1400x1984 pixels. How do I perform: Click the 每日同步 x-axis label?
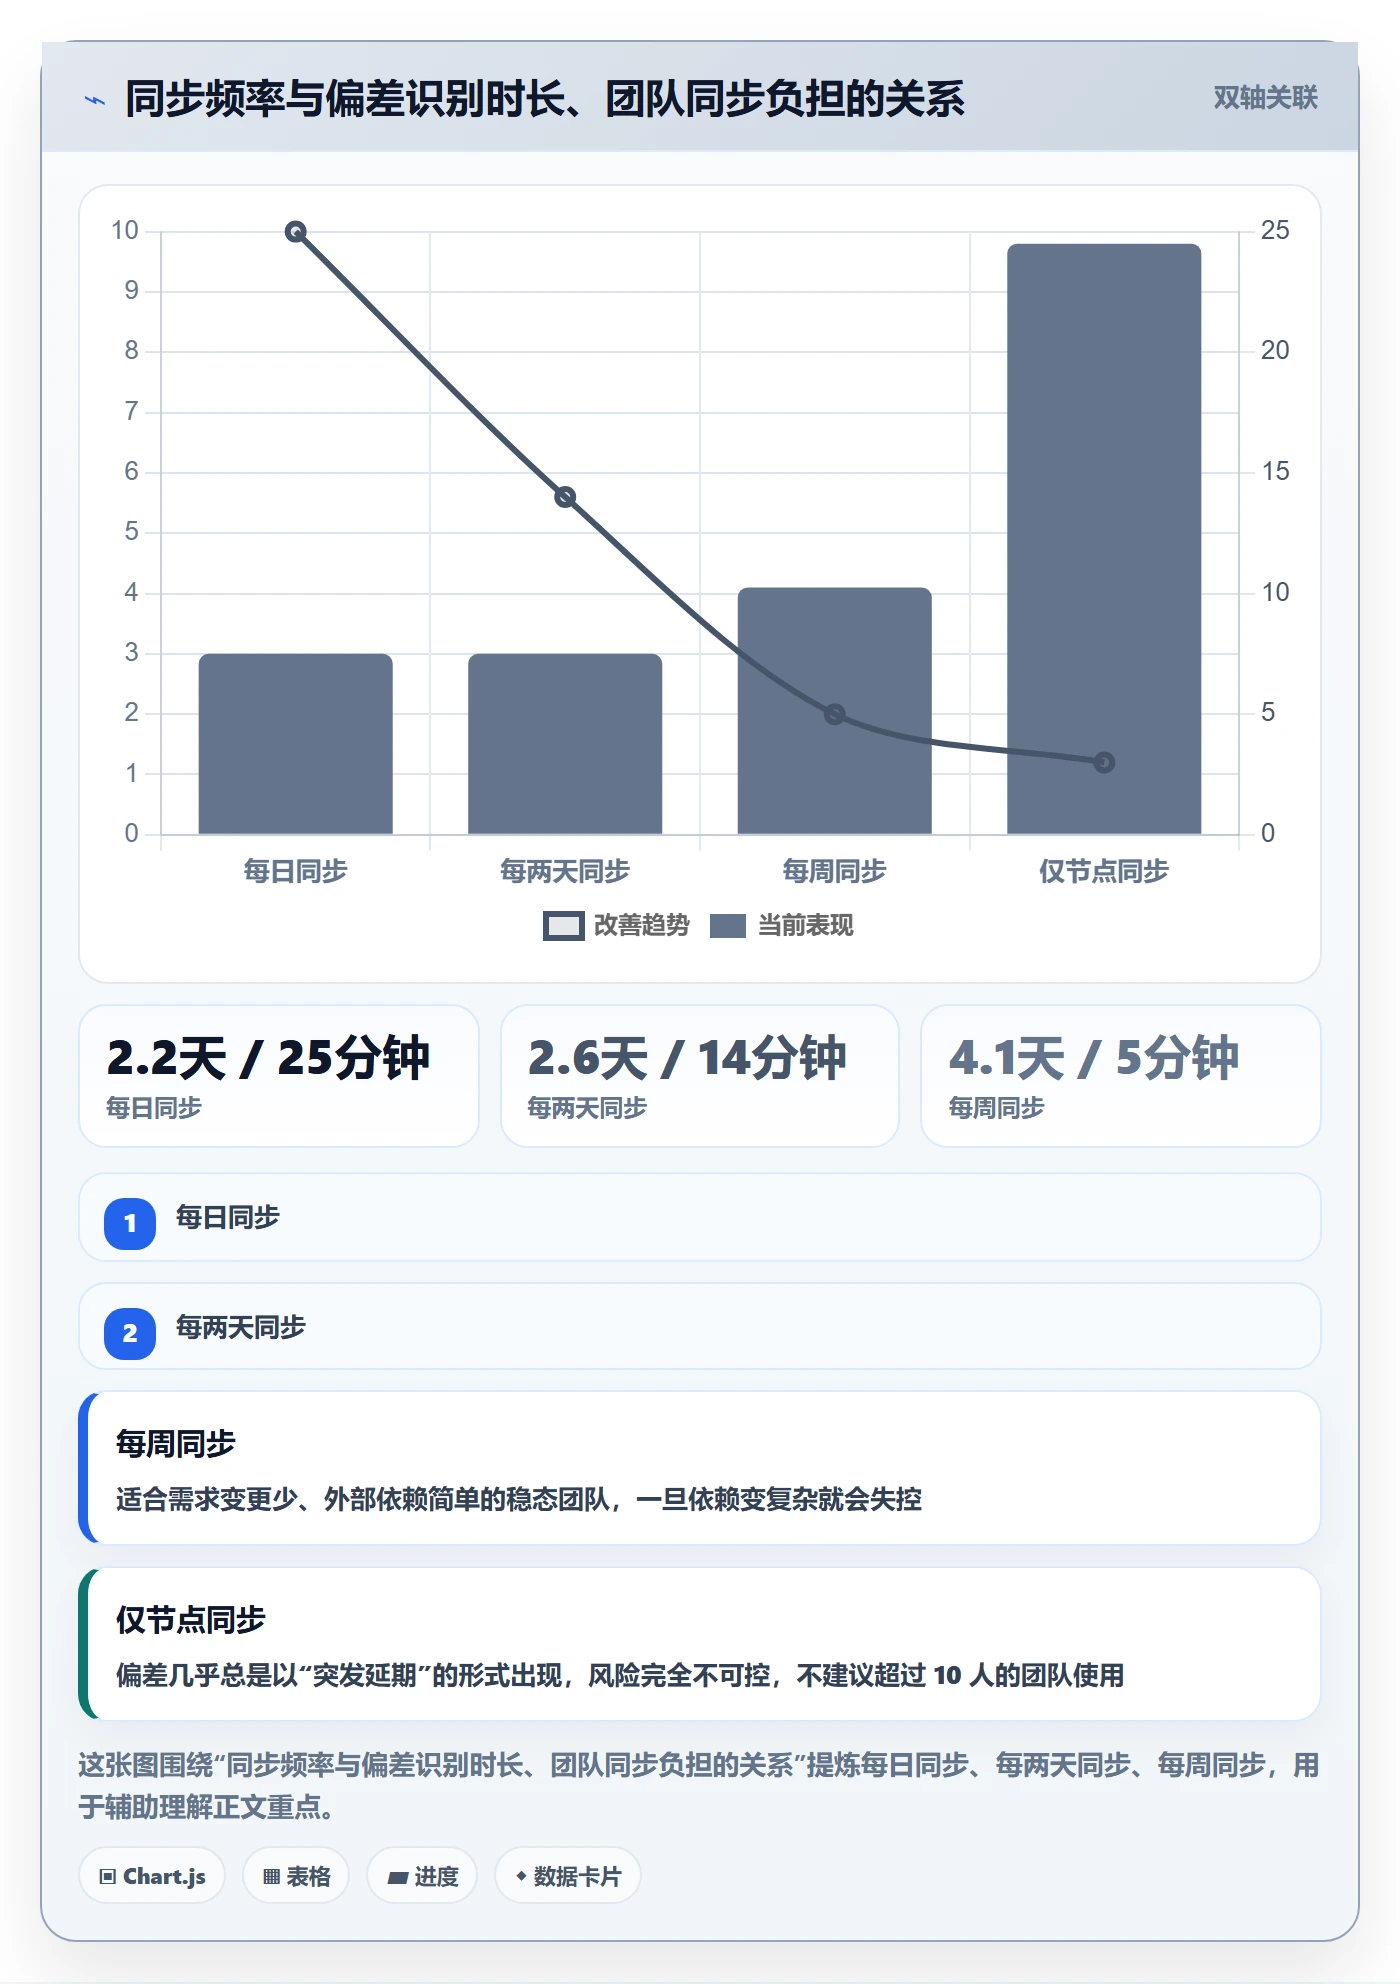coord(295,871)
